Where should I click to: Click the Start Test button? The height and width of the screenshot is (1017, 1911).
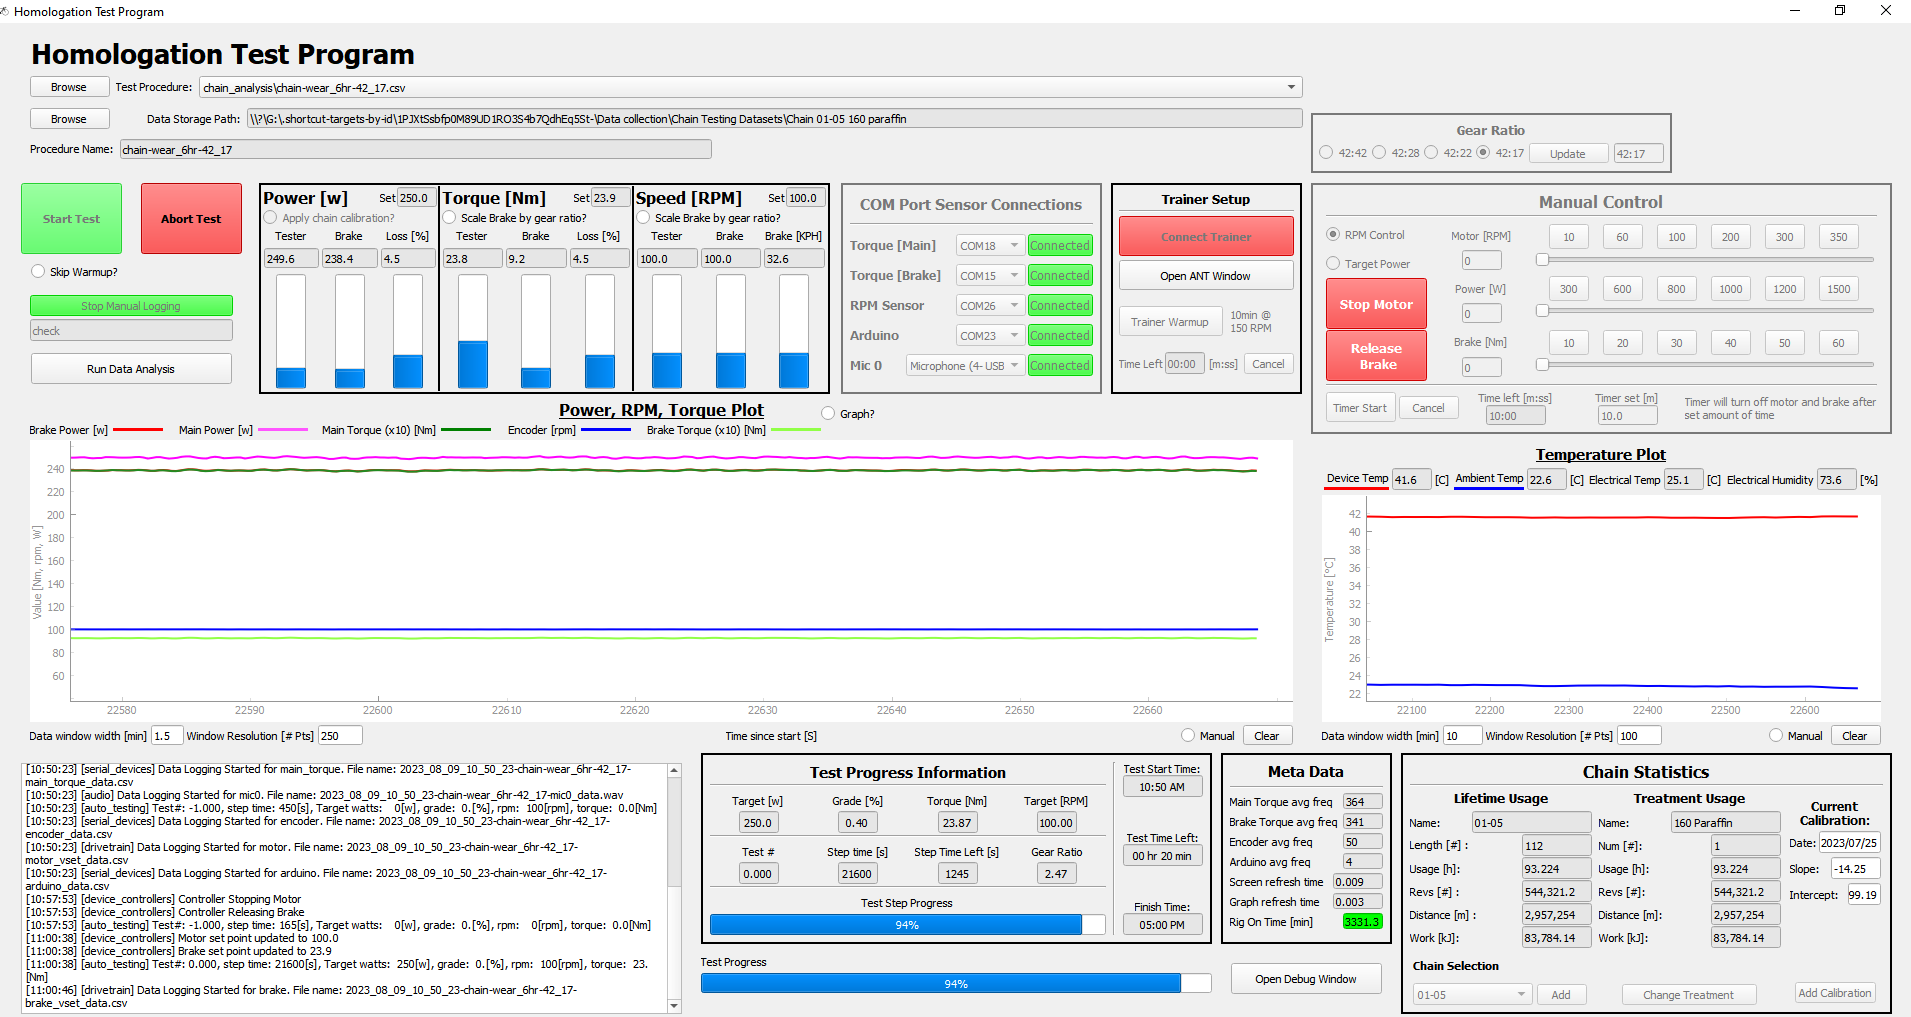click(x=71, y=218)
